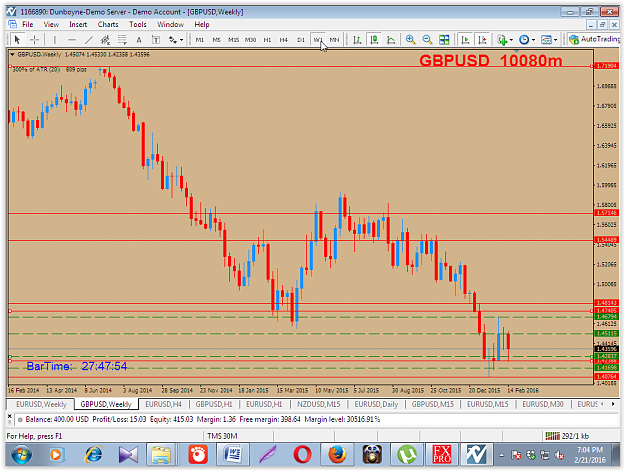Screen dimensions: 625x471
Task: Open FX PRO app from taskbar
Action: coord(442,454)
